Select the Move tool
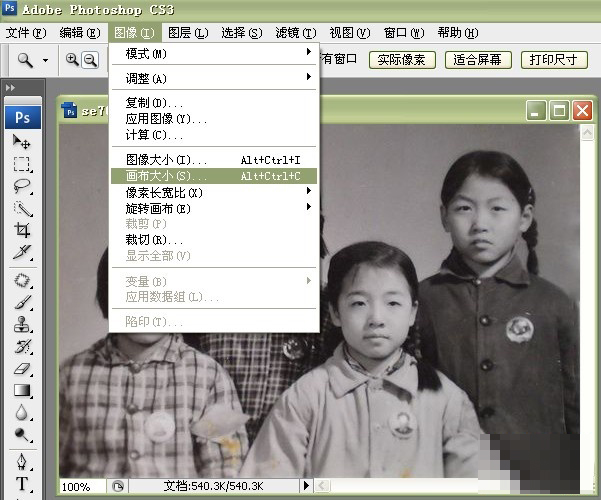Screen dimensions: 601x500 (22, 142)
